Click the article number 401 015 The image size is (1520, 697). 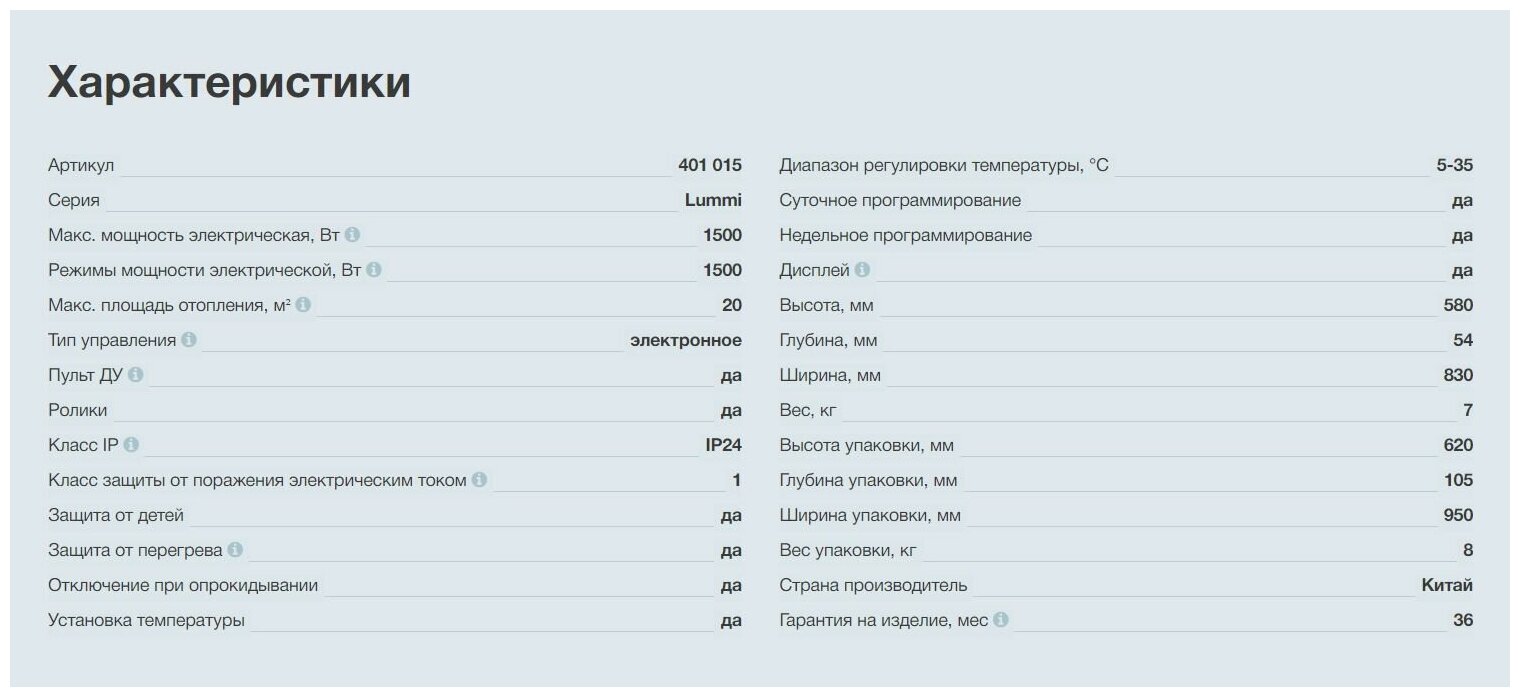click(710, 165)
